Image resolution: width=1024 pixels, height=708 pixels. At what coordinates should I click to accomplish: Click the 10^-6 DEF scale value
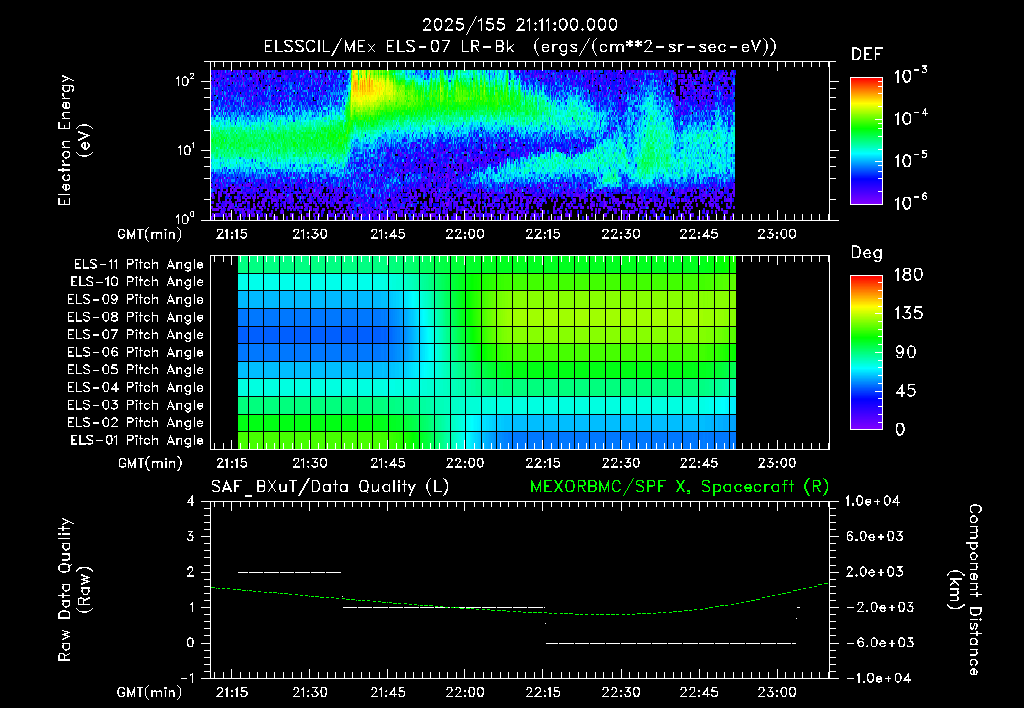[x=910, y=202]
